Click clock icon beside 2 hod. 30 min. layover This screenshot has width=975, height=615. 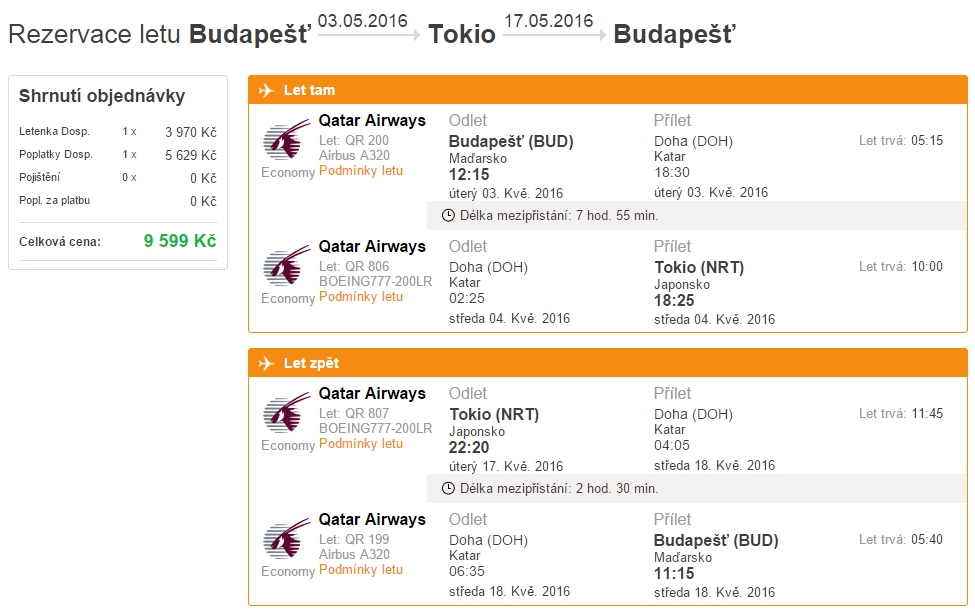(x=448, y=489)
